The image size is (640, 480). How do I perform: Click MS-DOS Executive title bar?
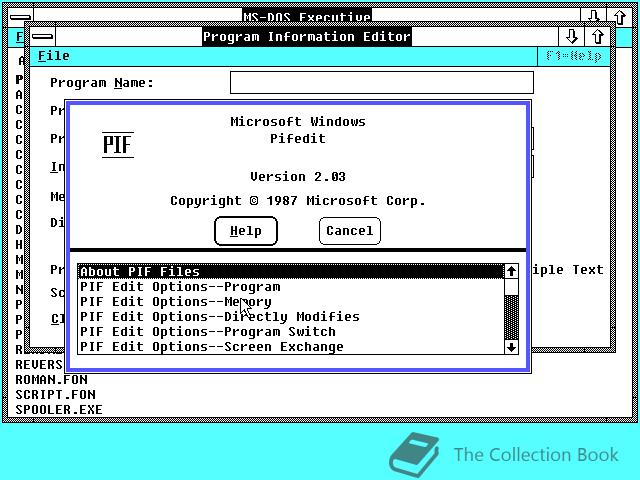[307, 16]
